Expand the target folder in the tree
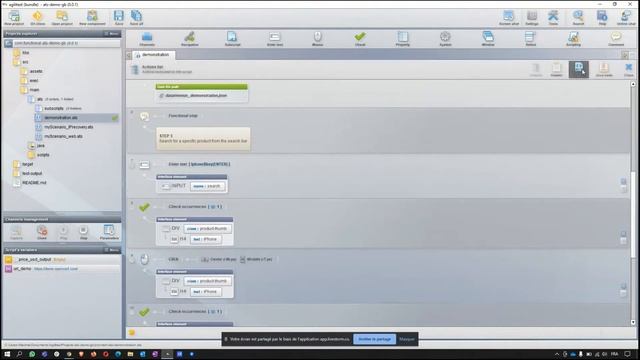The image size is (640, 360). coord(16,164)
